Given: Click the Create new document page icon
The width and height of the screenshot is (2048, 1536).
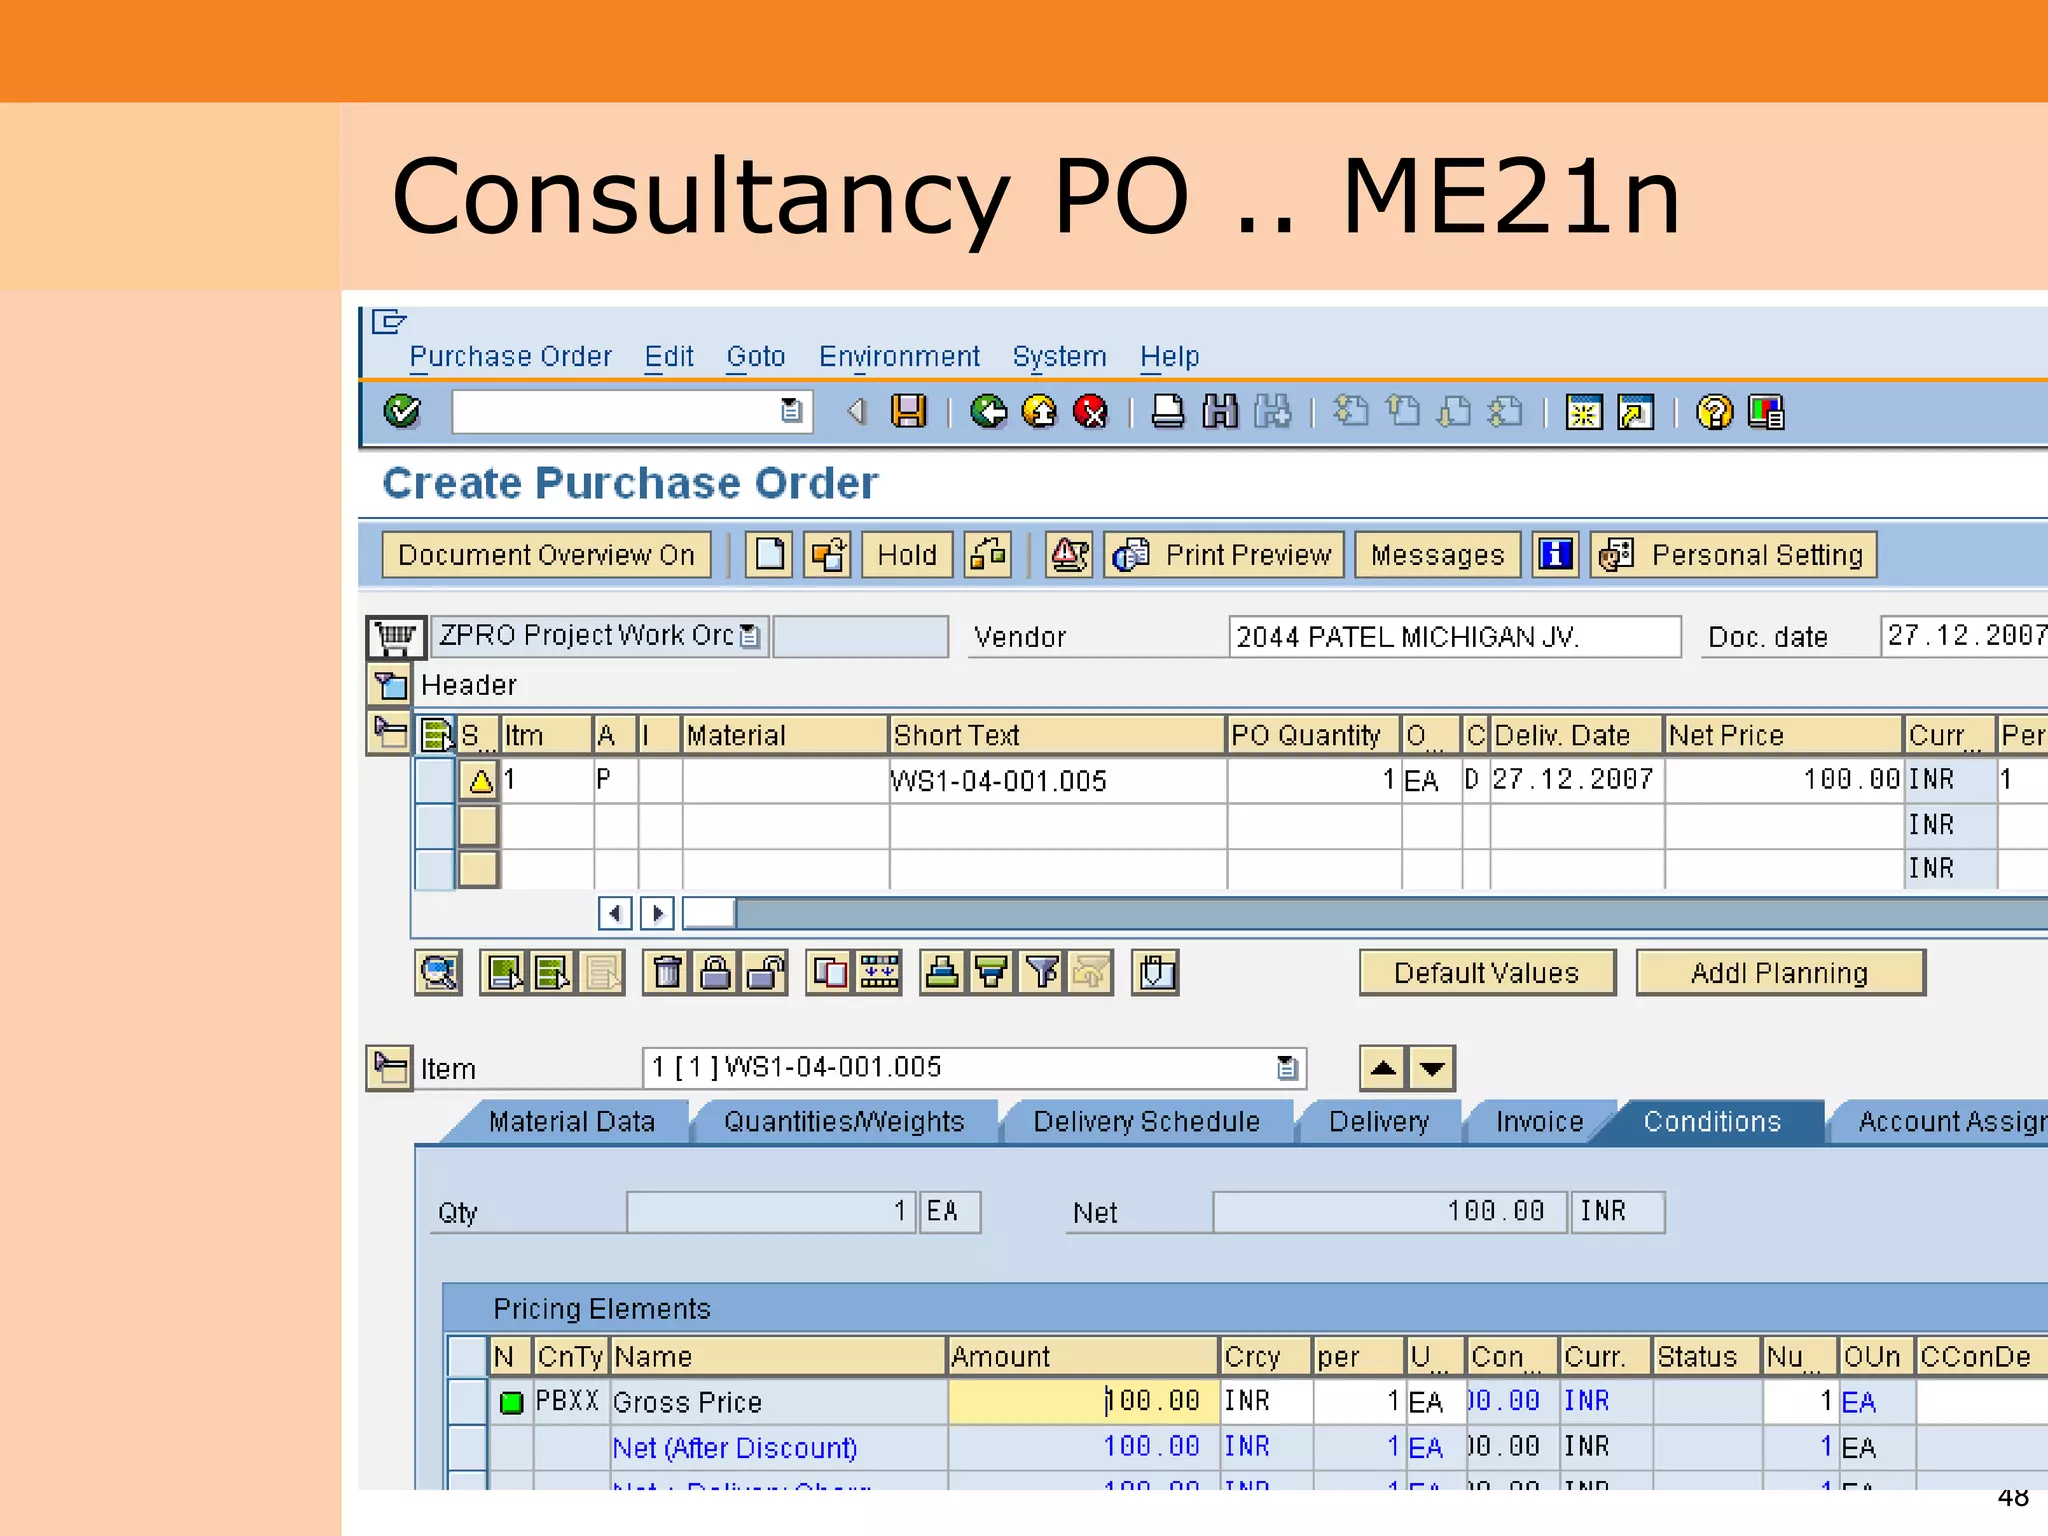Looking at the screenshot, I should [769, 554].
